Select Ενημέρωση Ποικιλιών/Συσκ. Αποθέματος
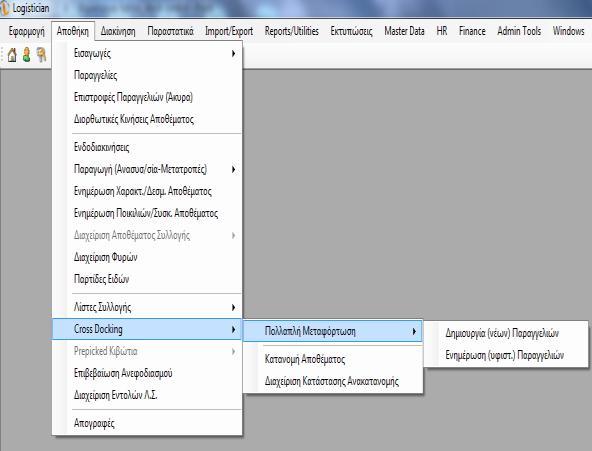Viewport: 592px width, 451px height. click(147, 213)
